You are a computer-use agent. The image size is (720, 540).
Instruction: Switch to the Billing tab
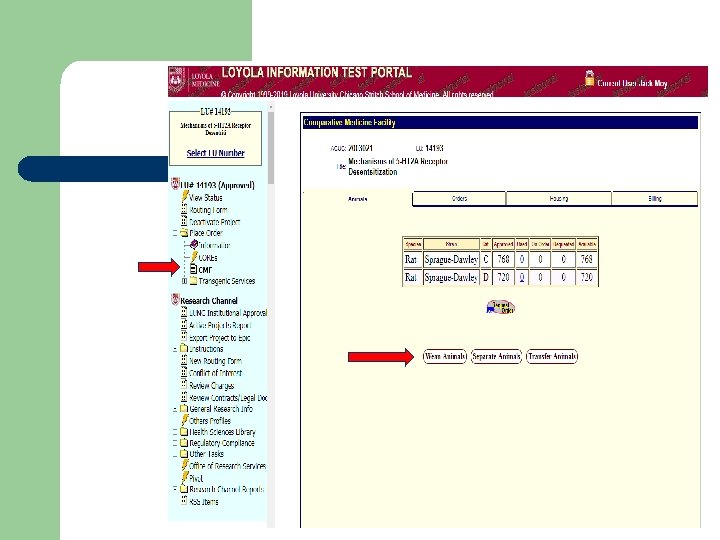coord(654,198)
